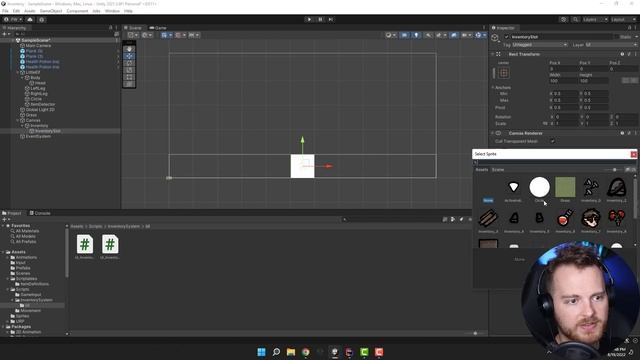Open the first C# script in Project window
This screenshot has height=360, width=640.
(84, 244)
